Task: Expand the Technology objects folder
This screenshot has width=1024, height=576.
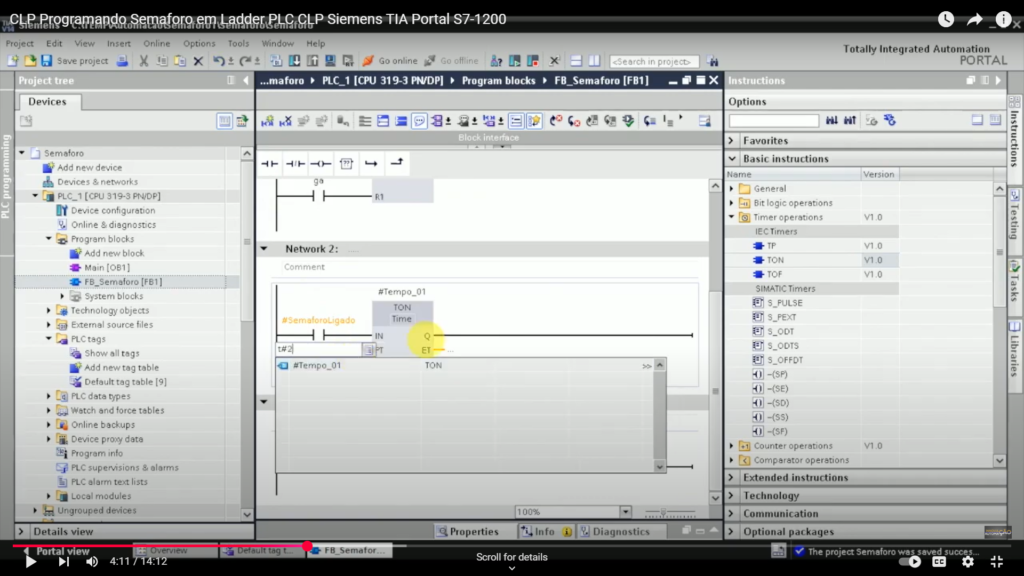Action: [49, 310]
